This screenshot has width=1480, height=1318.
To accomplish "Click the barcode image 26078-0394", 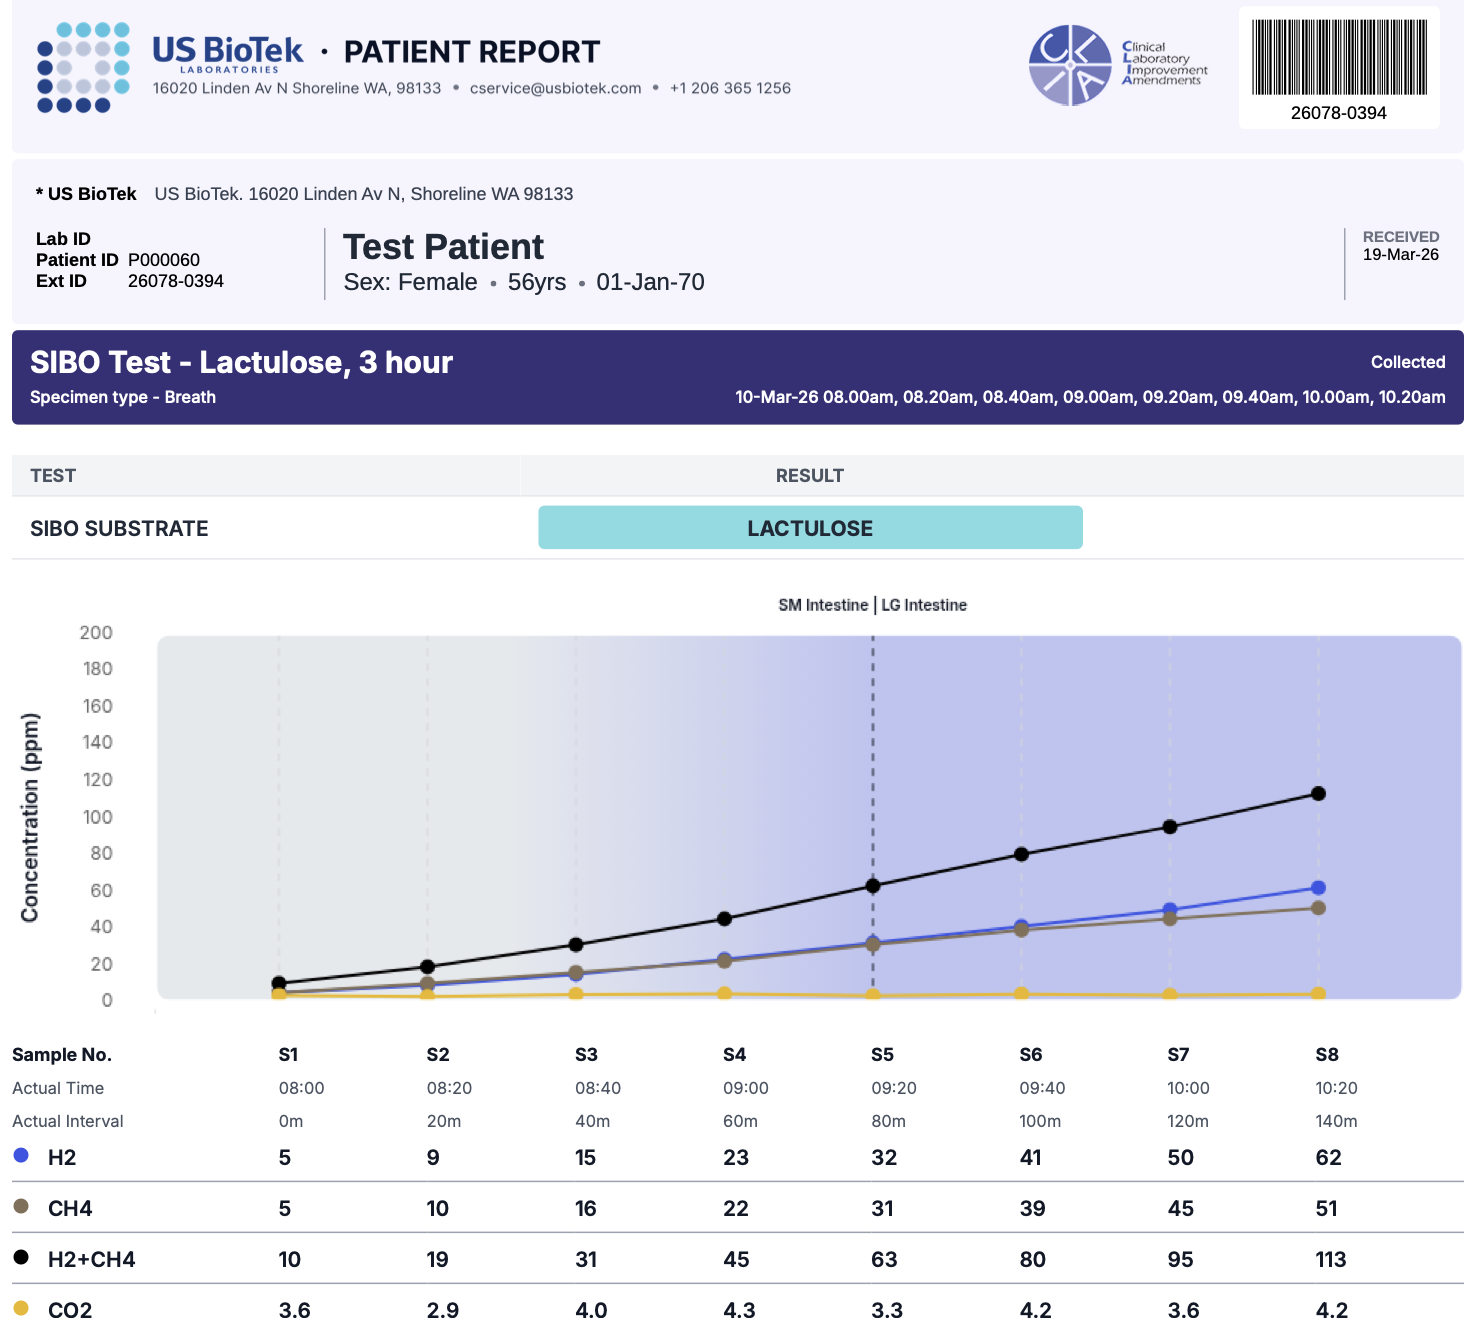I will click(x=1338, y=59).
